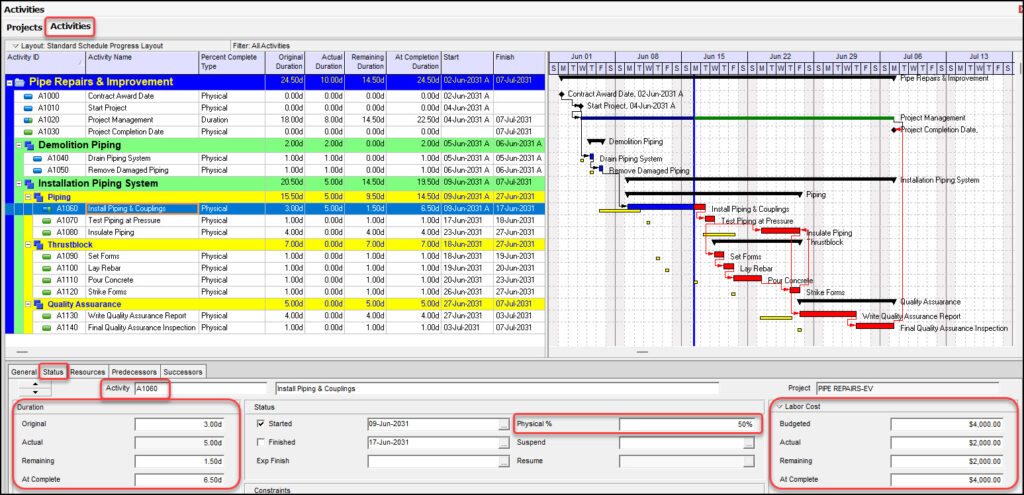Viewport: 1024px width, 495px height.
Task: Select the 'Test Piping at Pressure' row name
Action: pos(124,221)
